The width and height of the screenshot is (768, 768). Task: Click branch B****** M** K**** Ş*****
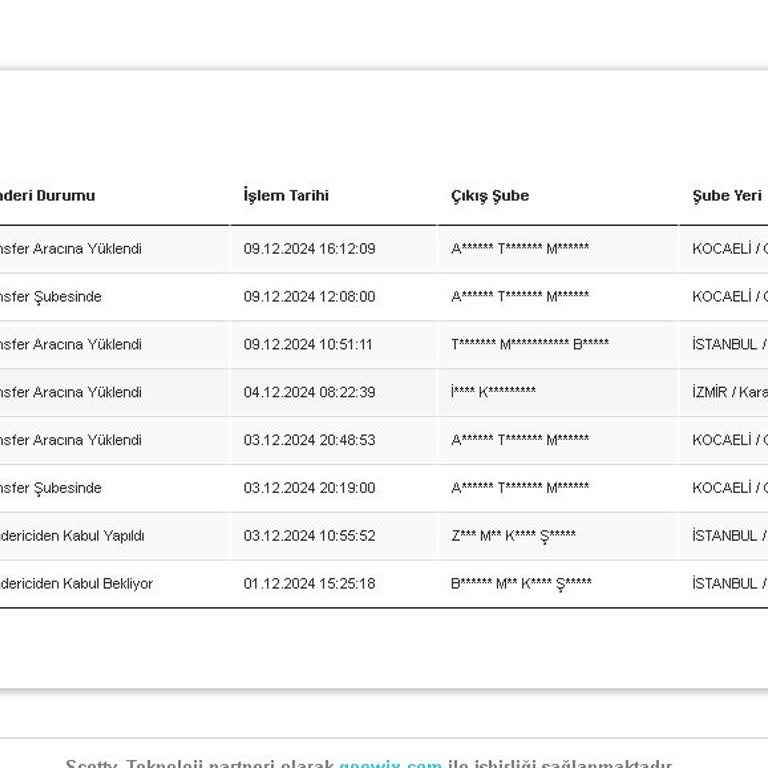tap(521, 584)
